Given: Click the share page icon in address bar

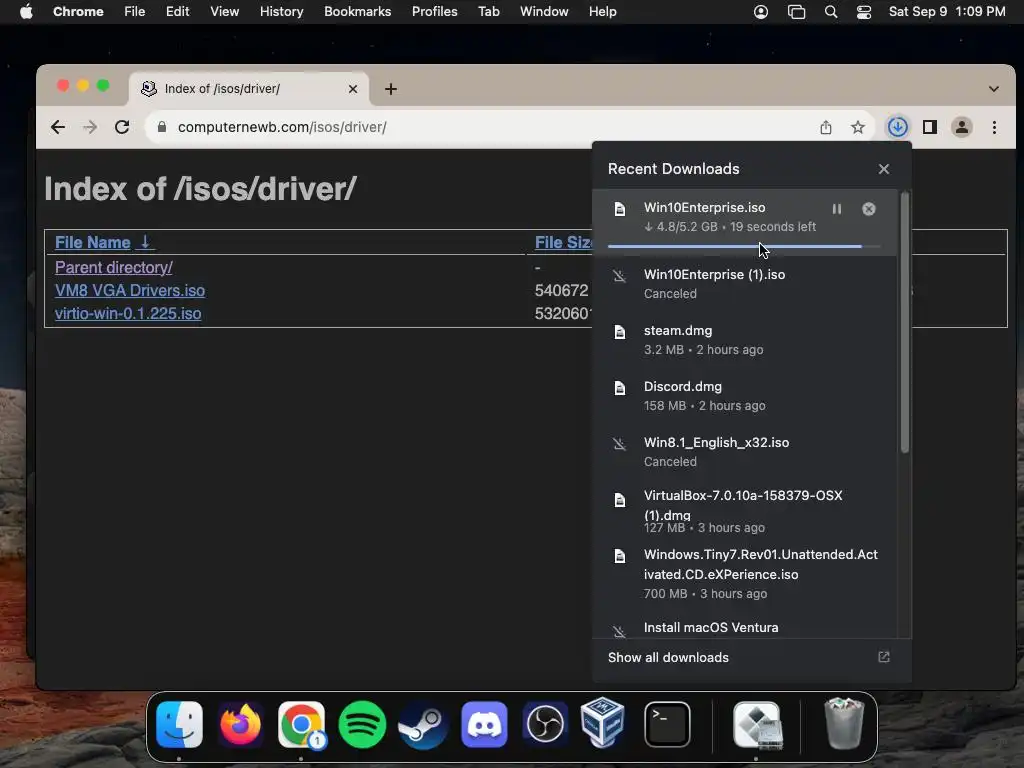Looking at the screenshot, I should tap(825, 127).
